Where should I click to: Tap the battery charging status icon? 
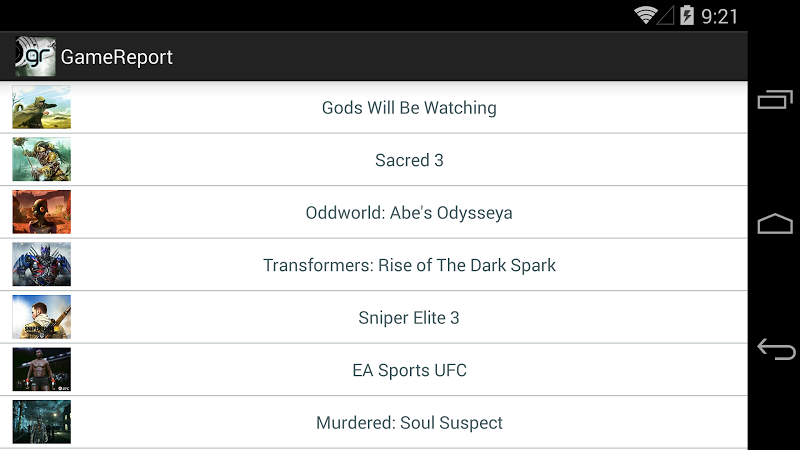coord(687,15)
